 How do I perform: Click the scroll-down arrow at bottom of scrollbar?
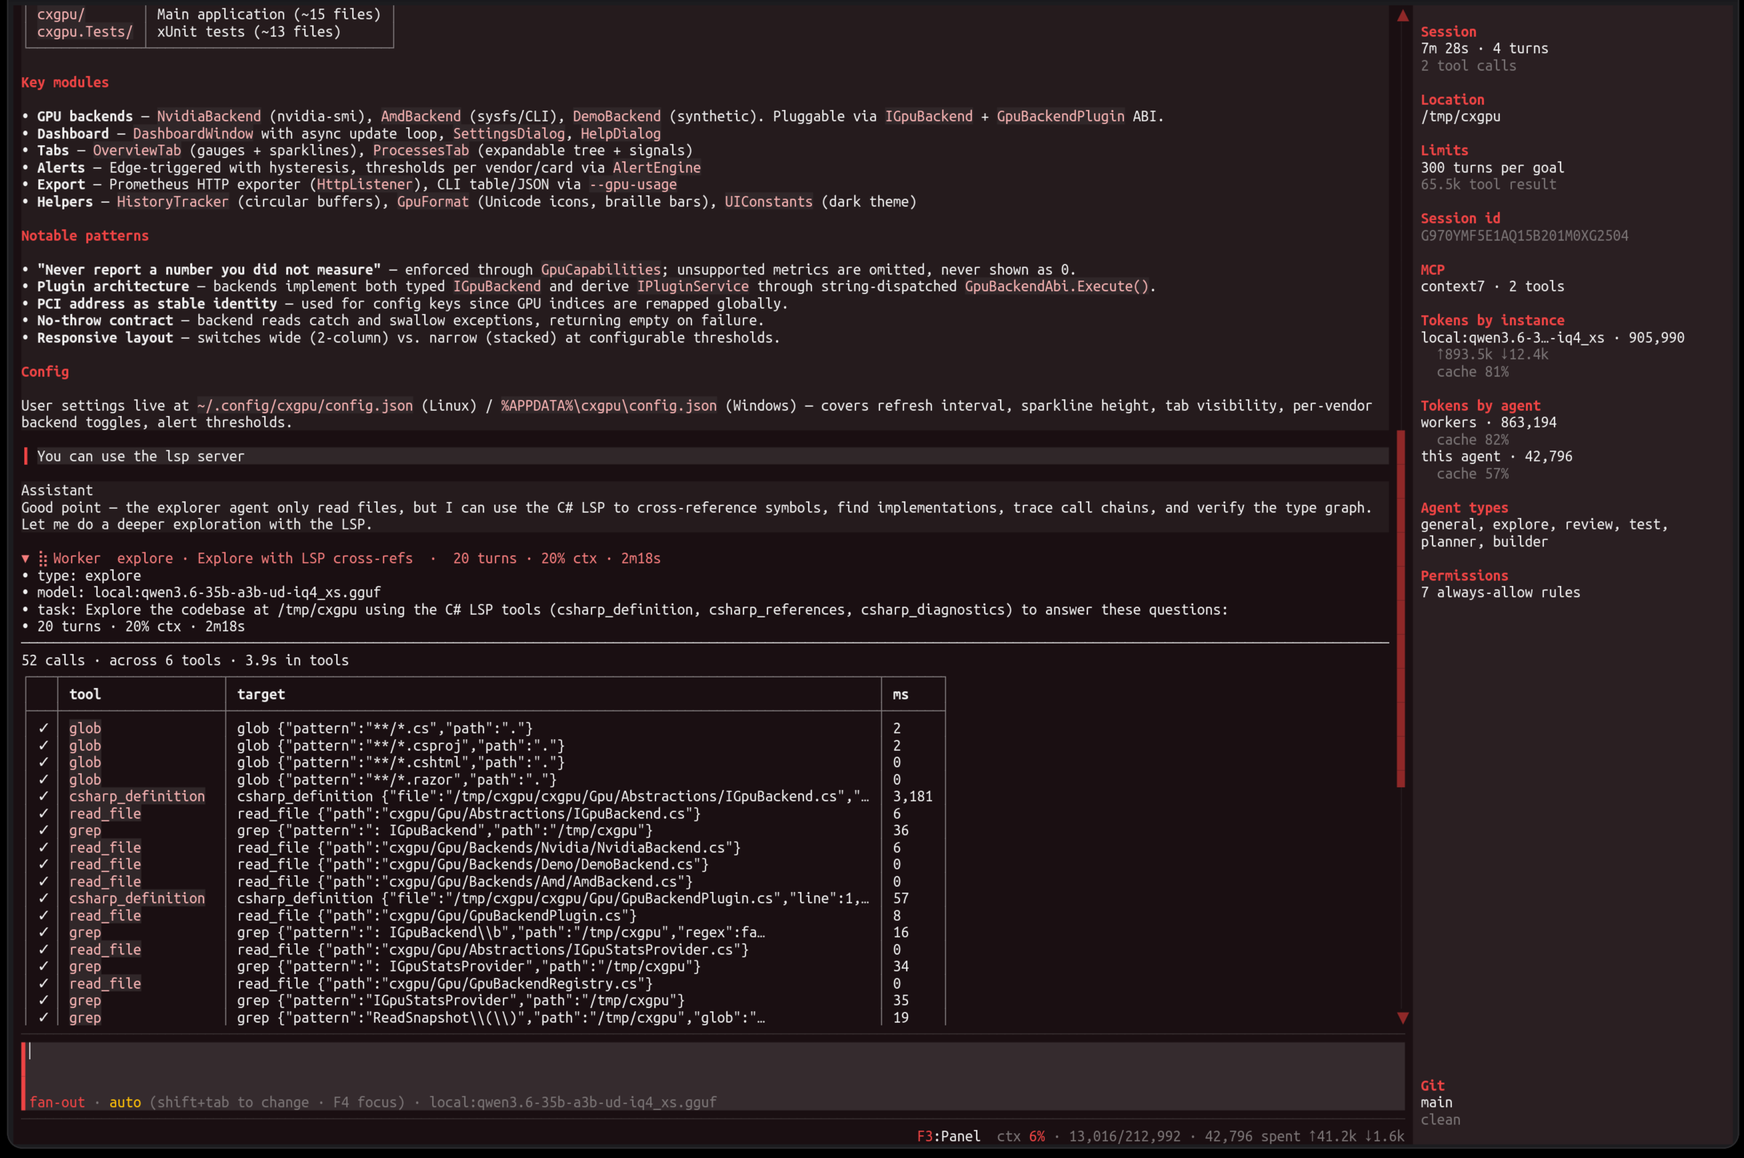click(1402, 1017)
